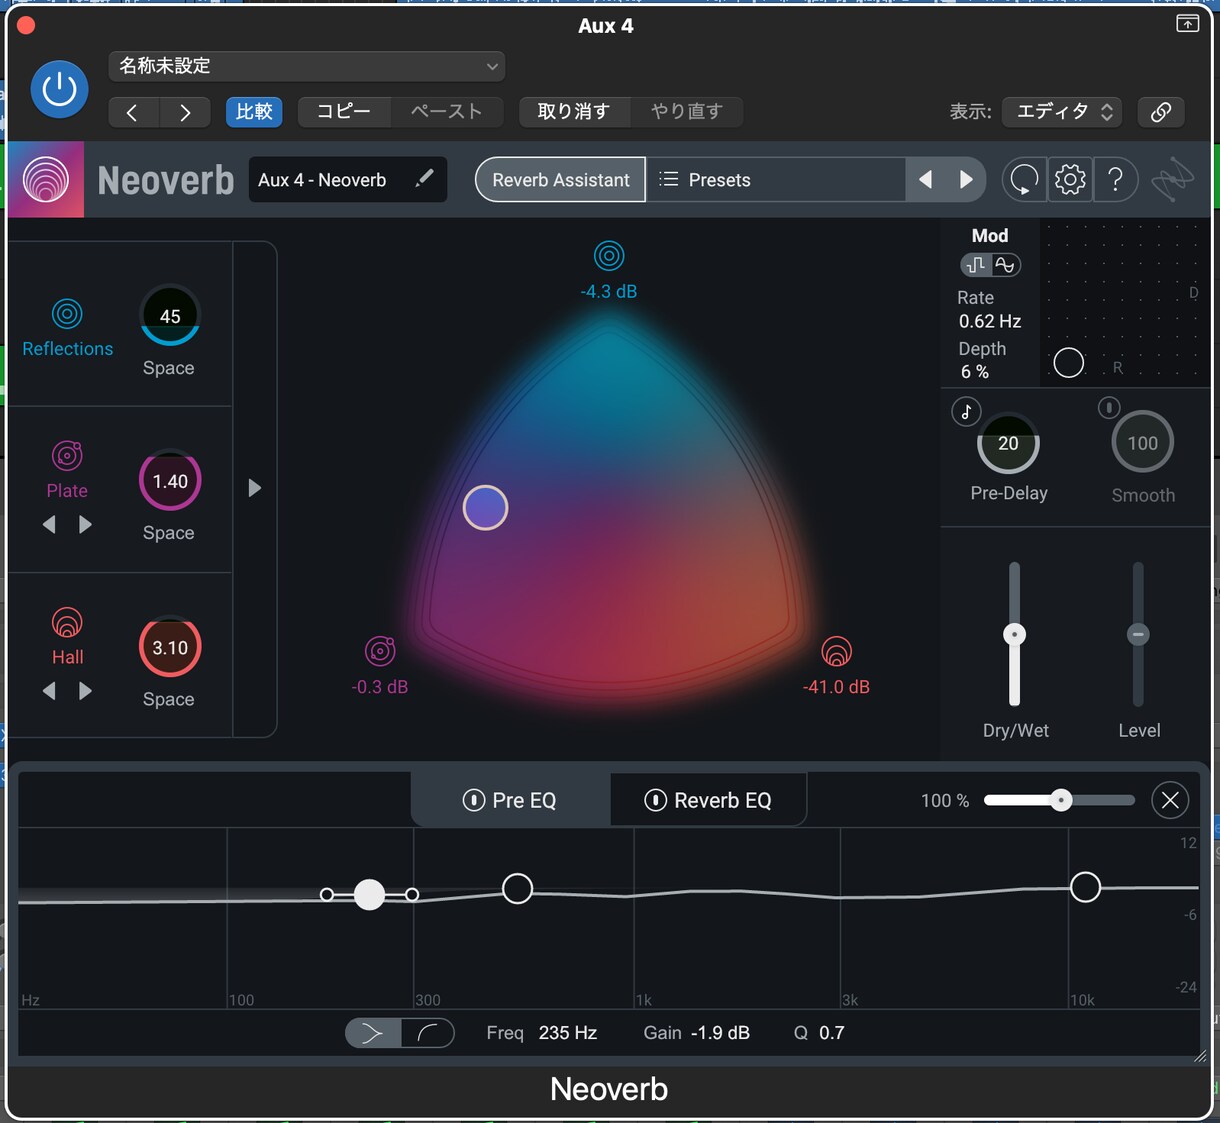Screen dimensions: 1220x1123
Task: Click Reflections icon above -4.3 dB
Action: tap(609, 256)
